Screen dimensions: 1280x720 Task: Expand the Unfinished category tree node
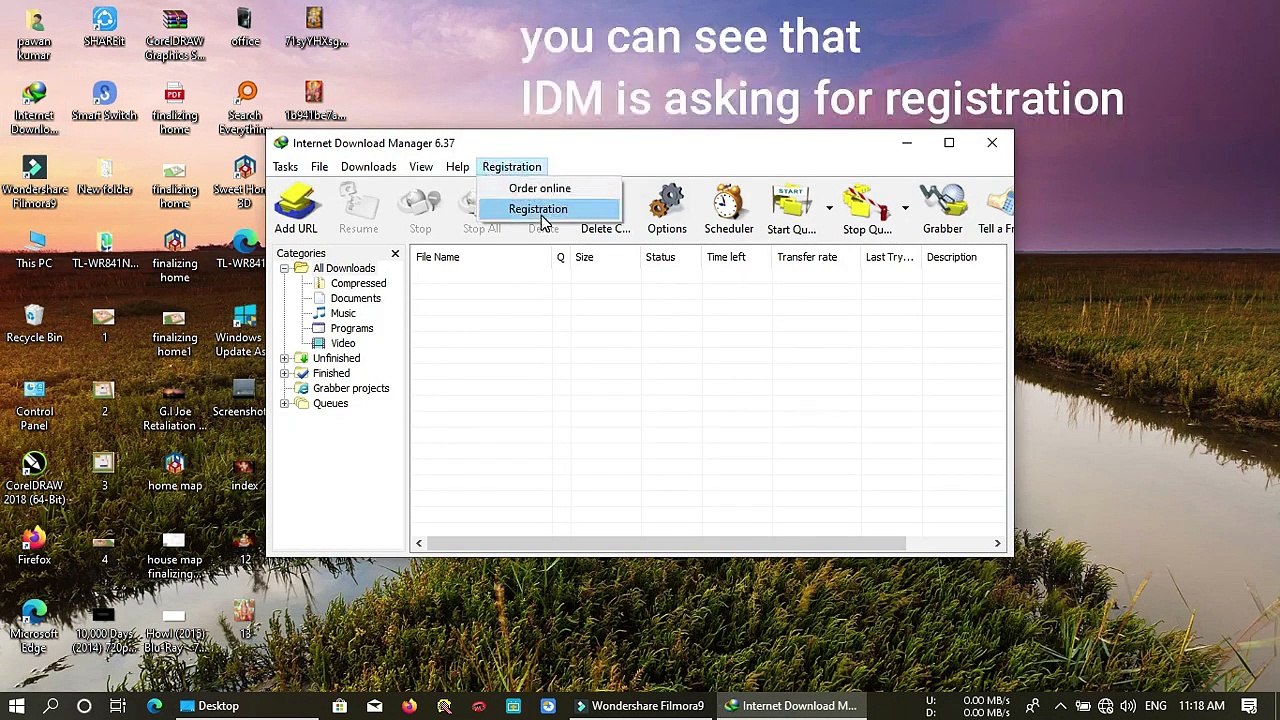tap(285, 358)
